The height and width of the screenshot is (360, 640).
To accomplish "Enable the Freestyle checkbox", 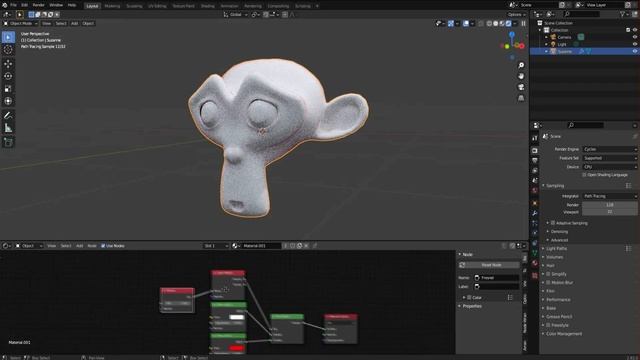I will (548, 325).
